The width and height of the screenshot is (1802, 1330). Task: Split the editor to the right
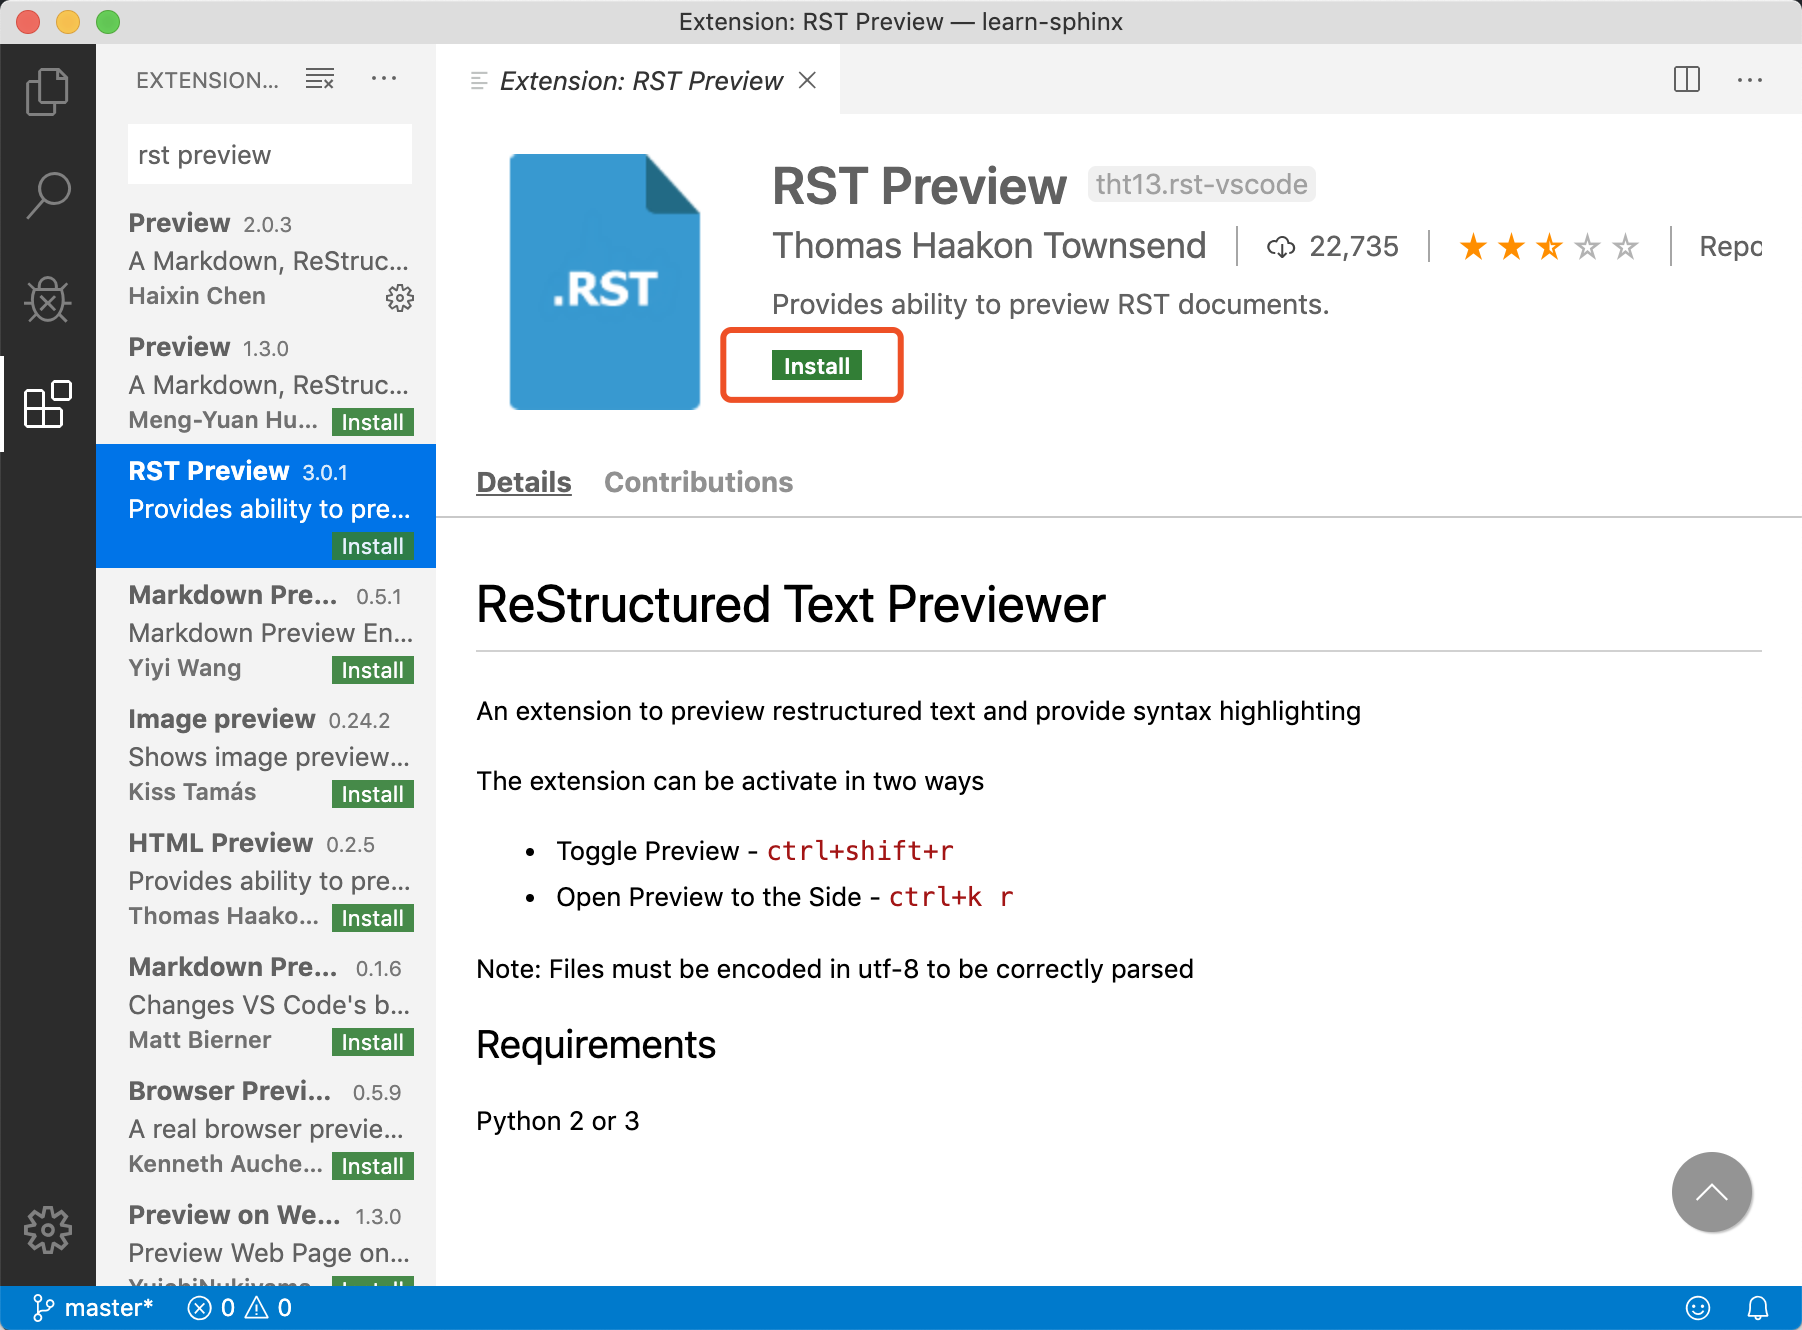[x=1687, y=79]
